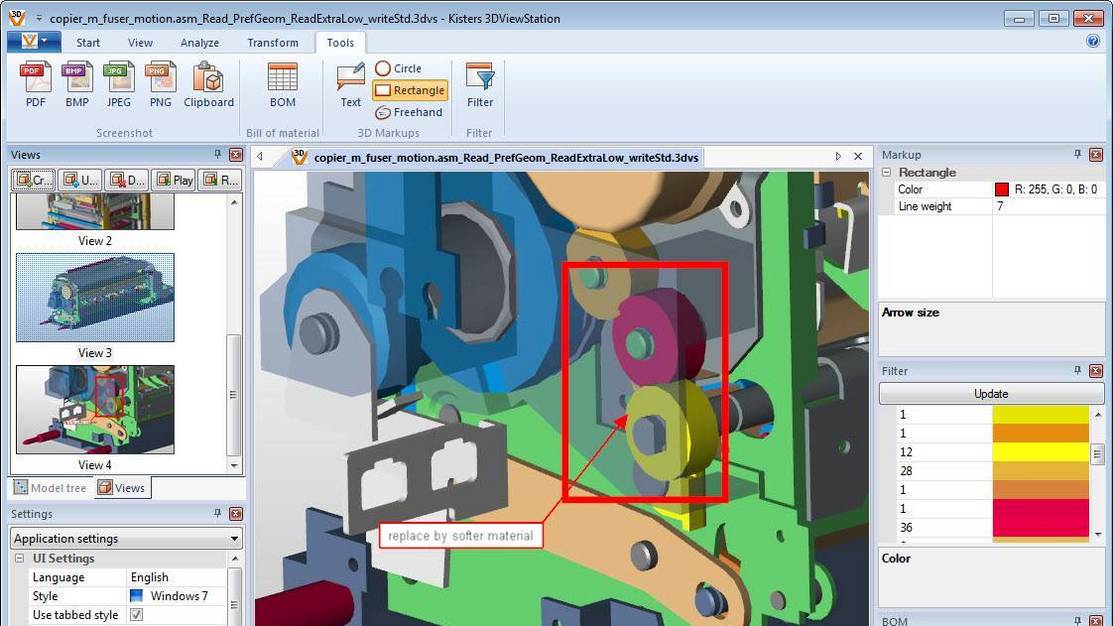Choose the Circle markup tool
This screenshot has height=626, width=1113.
point(398,68)
